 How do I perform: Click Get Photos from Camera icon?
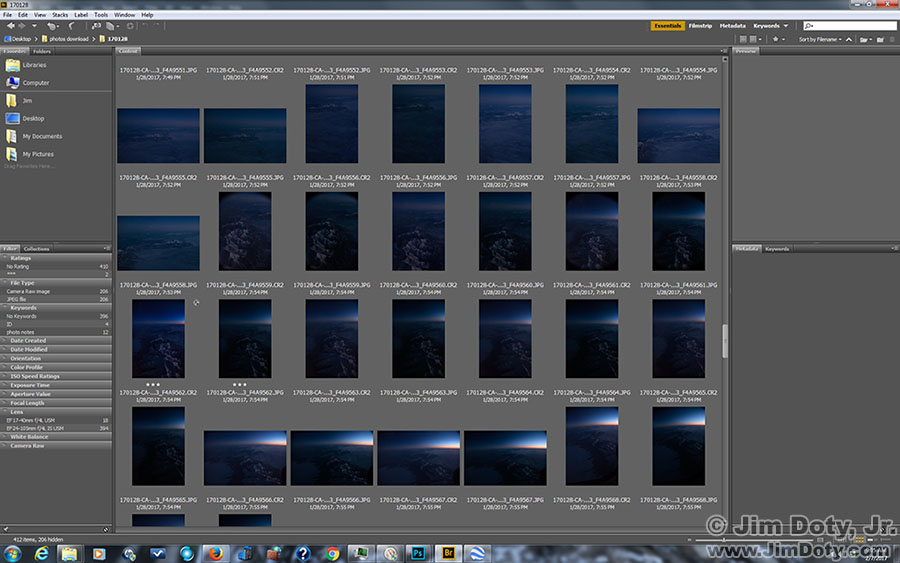(96, 26)
